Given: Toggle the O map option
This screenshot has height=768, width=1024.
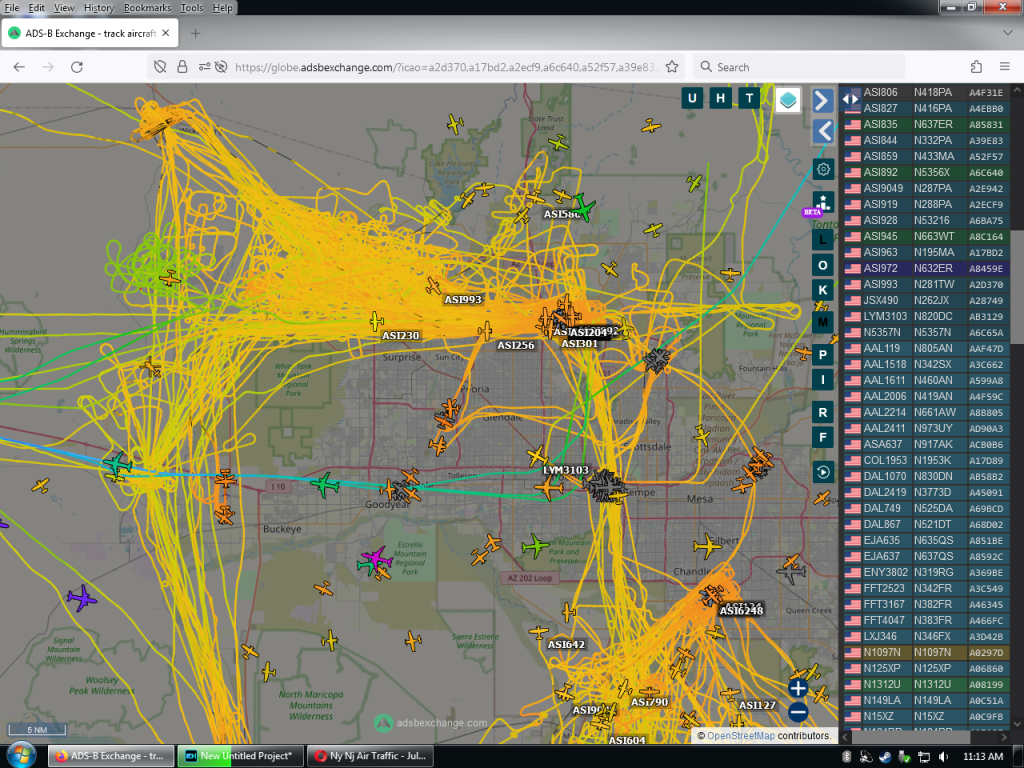Looking at the screenshot, I should click(823, 265).
